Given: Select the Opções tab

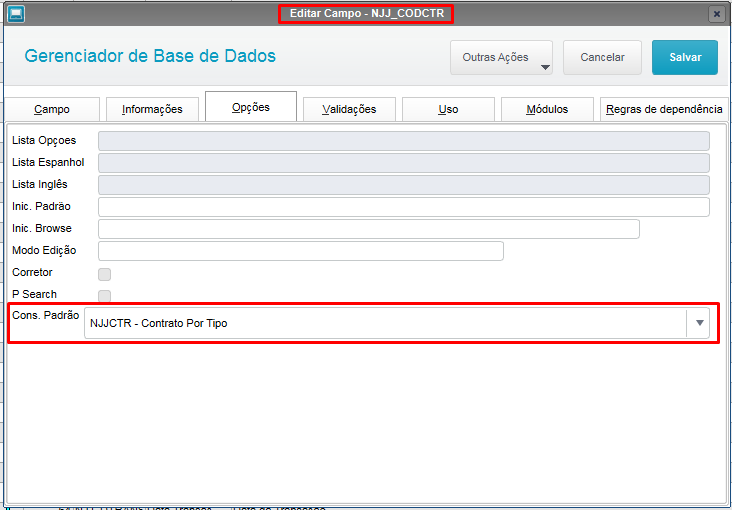Looking at the screenshot, I should click(x=251, y=107).
